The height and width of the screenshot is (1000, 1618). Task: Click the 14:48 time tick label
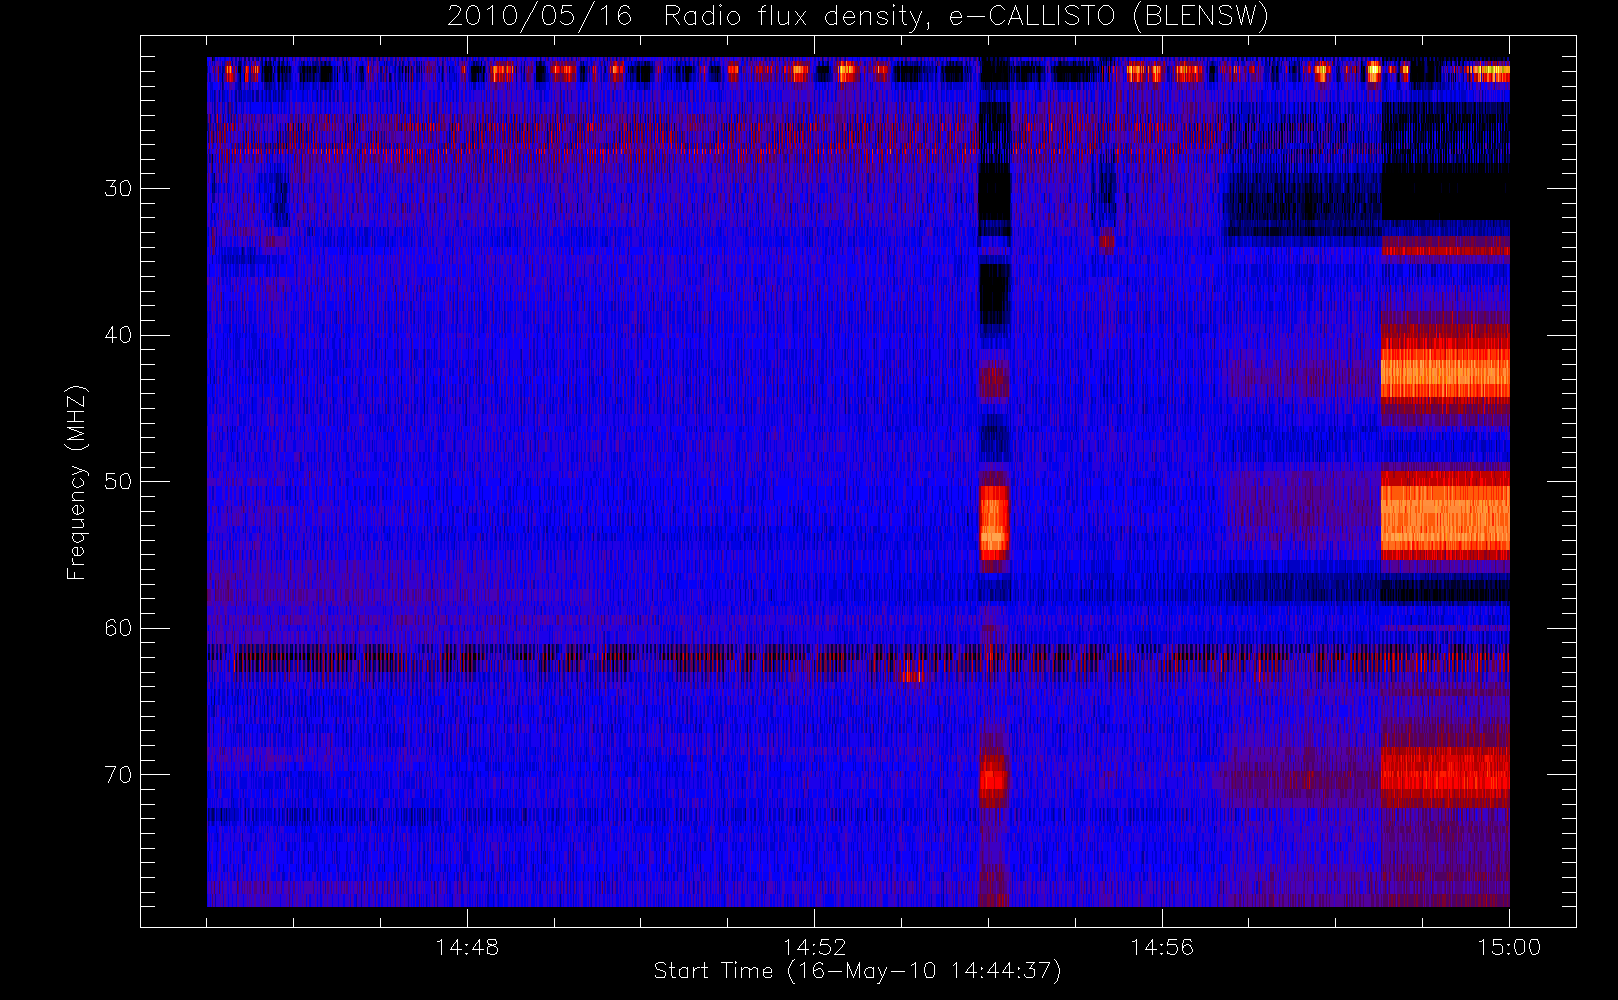coord(467,947)
